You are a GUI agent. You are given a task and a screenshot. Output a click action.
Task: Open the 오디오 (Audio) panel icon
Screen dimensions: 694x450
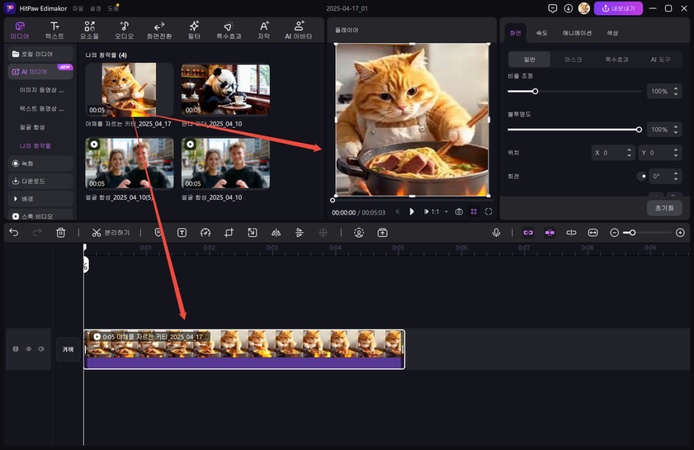tap(124, 29)
